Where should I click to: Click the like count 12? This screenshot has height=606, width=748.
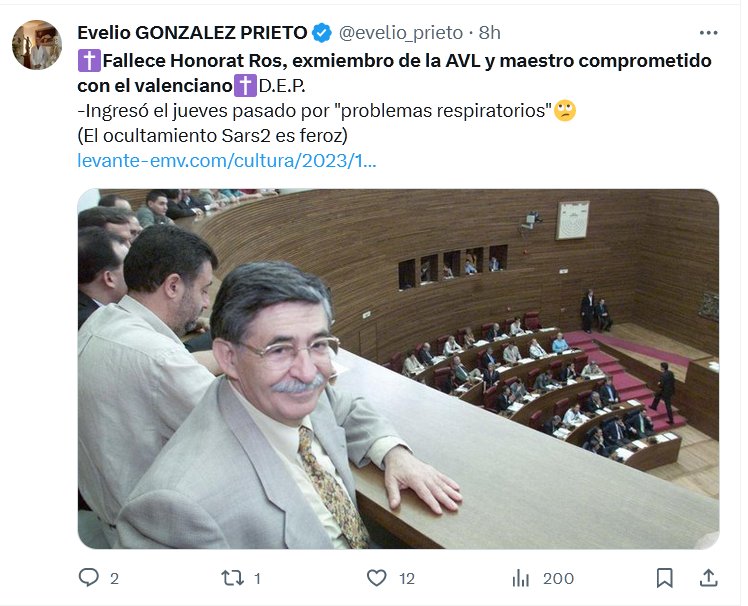[407, 579]
